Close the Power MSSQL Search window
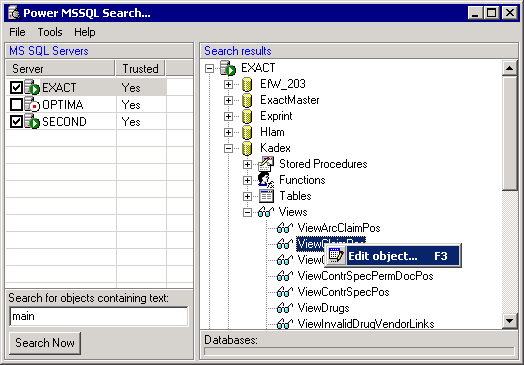 tap(510, 13)
